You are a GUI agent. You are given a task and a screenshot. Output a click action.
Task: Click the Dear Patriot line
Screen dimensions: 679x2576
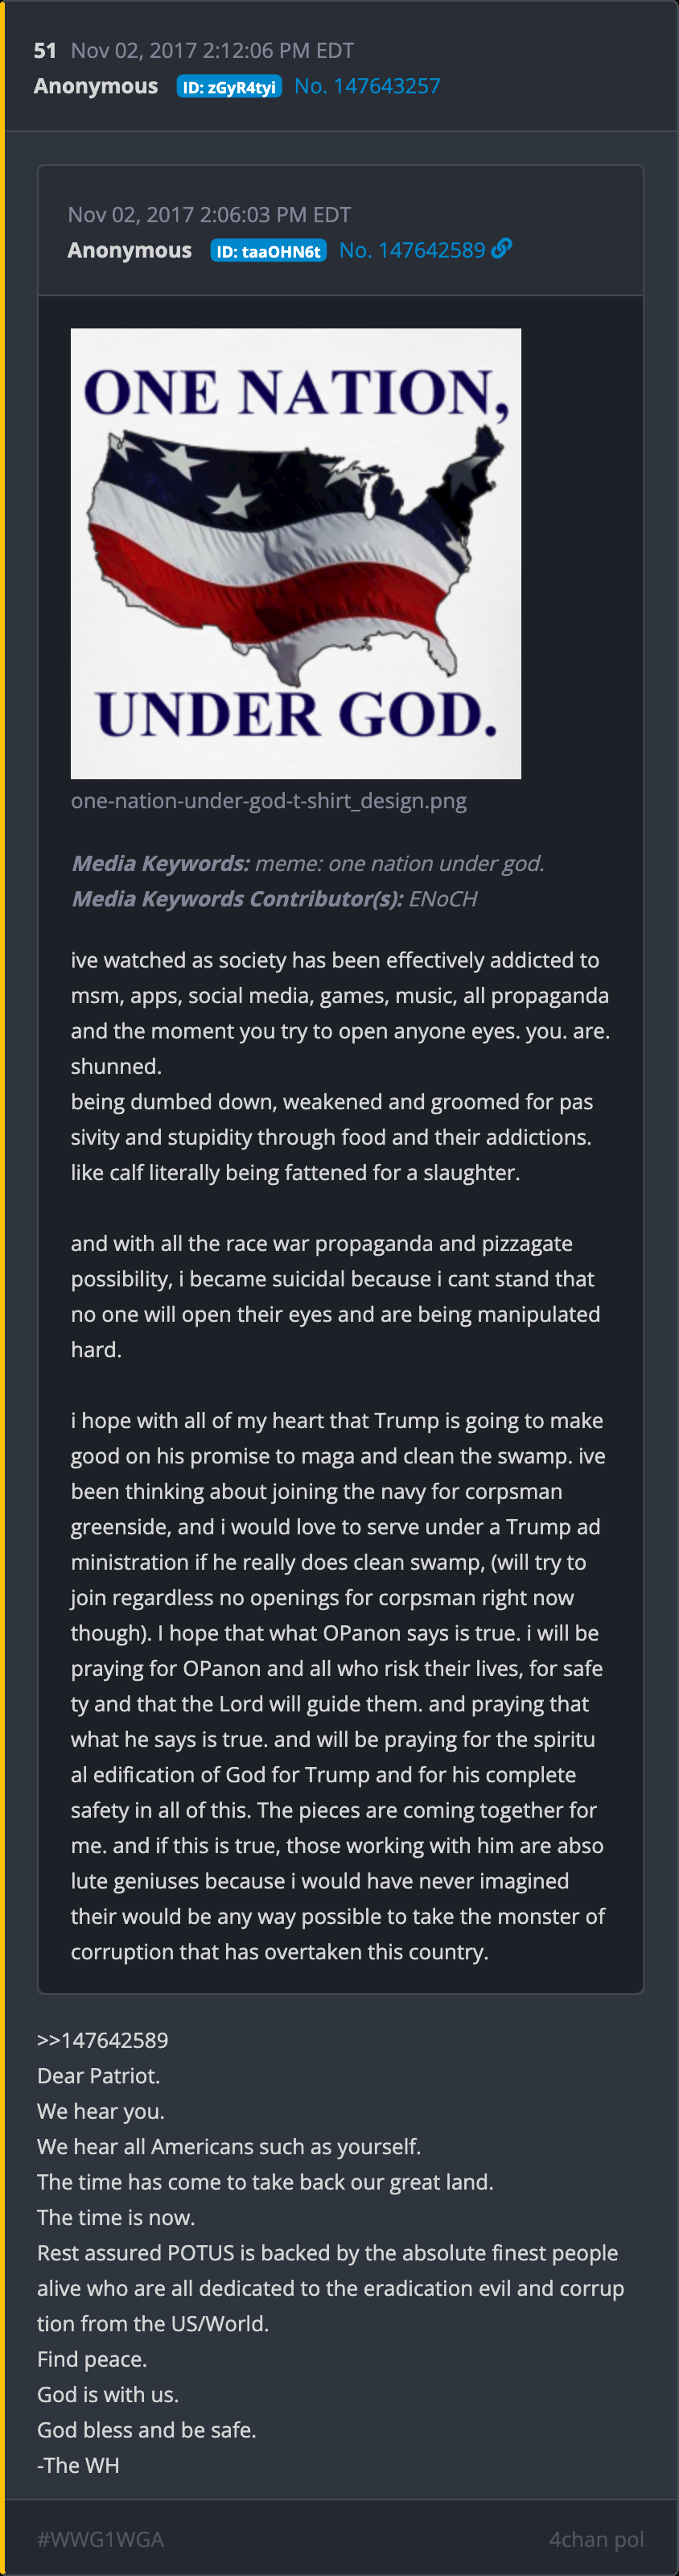pos(98,2075)
